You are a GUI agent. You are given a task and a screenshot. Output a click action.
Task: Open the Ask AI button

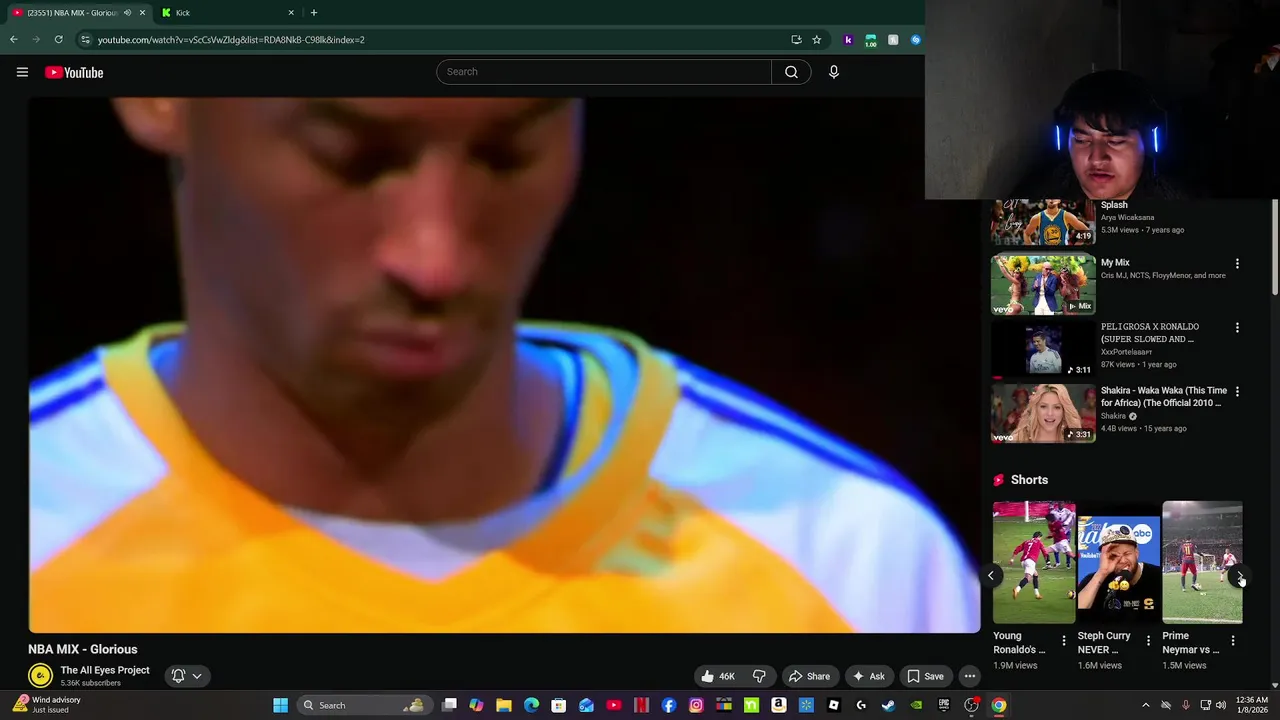pos(868,676)
